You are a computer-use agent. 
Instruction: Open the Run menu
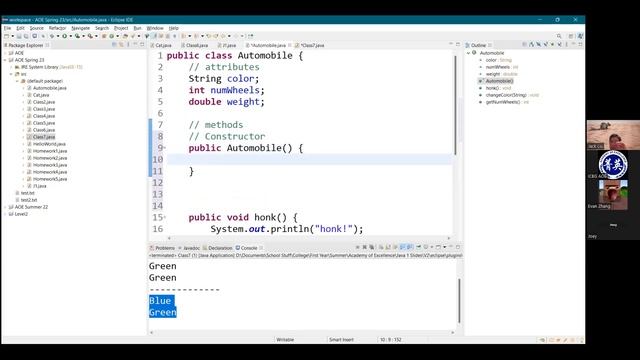click(x=138, y=28)
